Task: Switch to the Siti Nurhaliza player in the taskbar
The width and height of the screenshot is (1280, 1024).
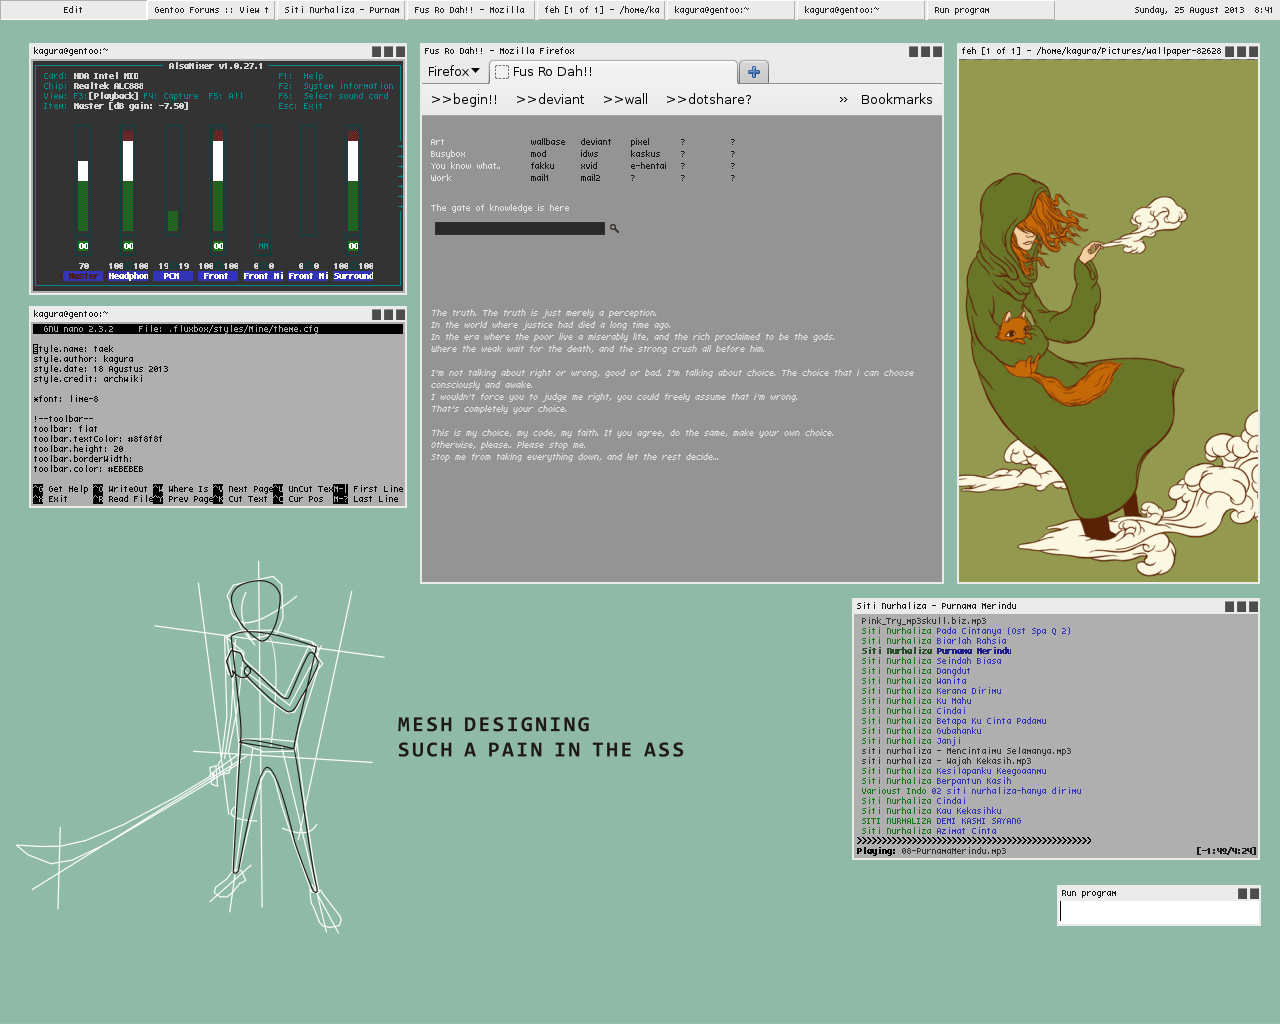Action: (341, 10)
